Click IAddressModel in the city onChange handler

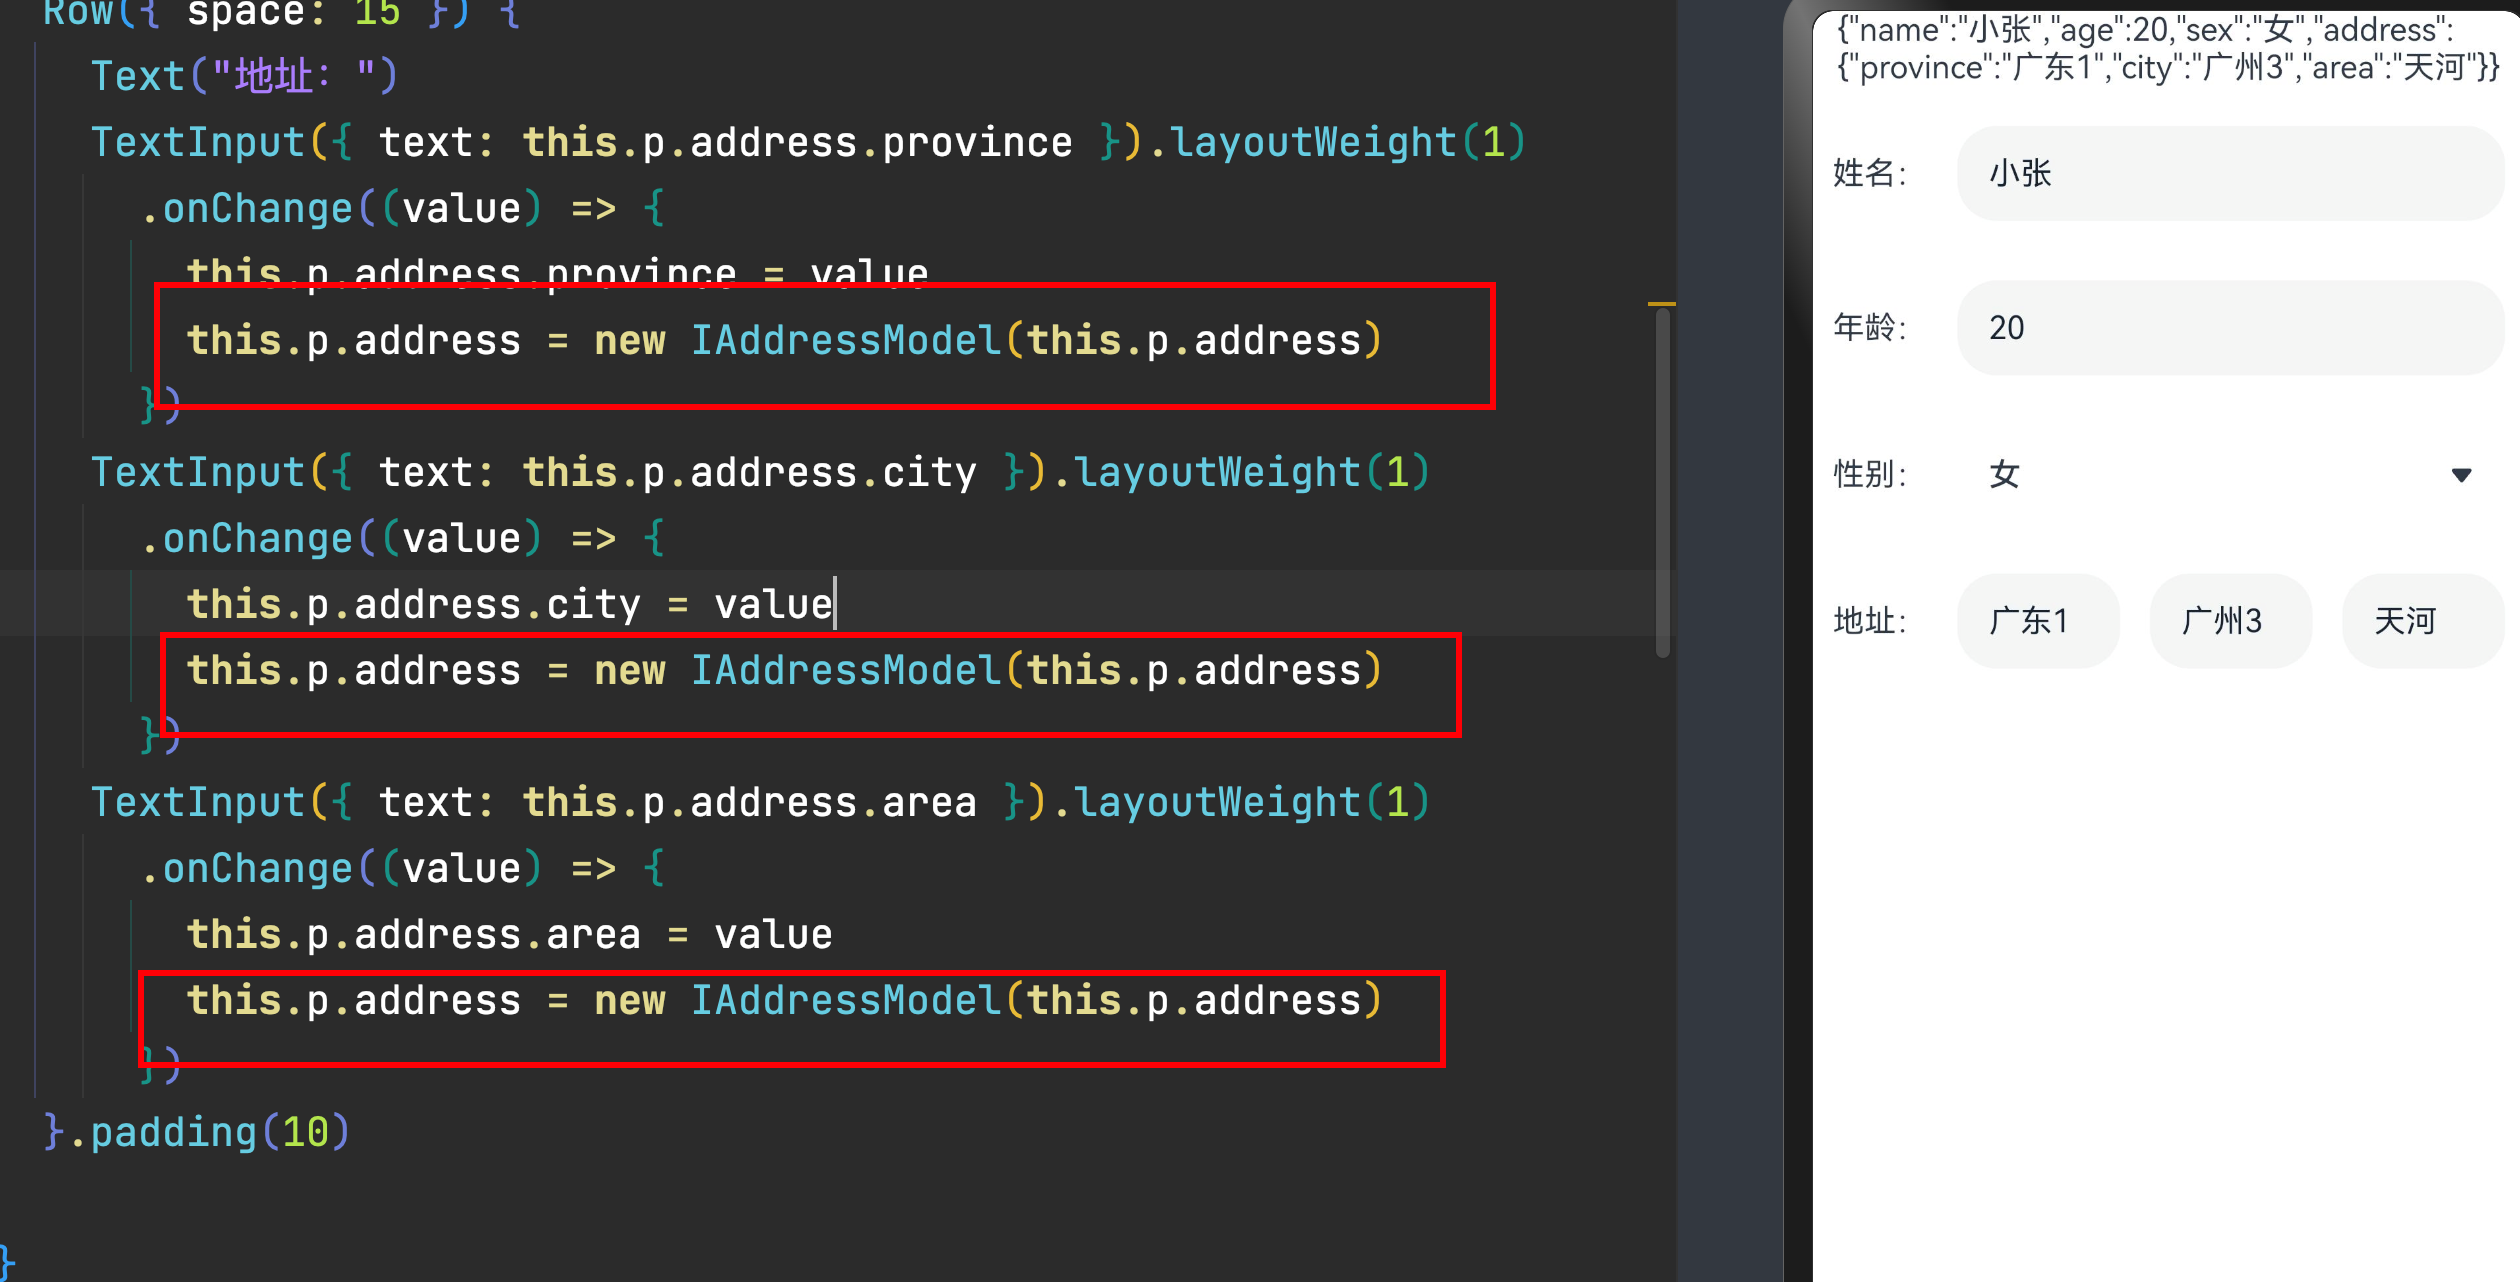(846, 671)
